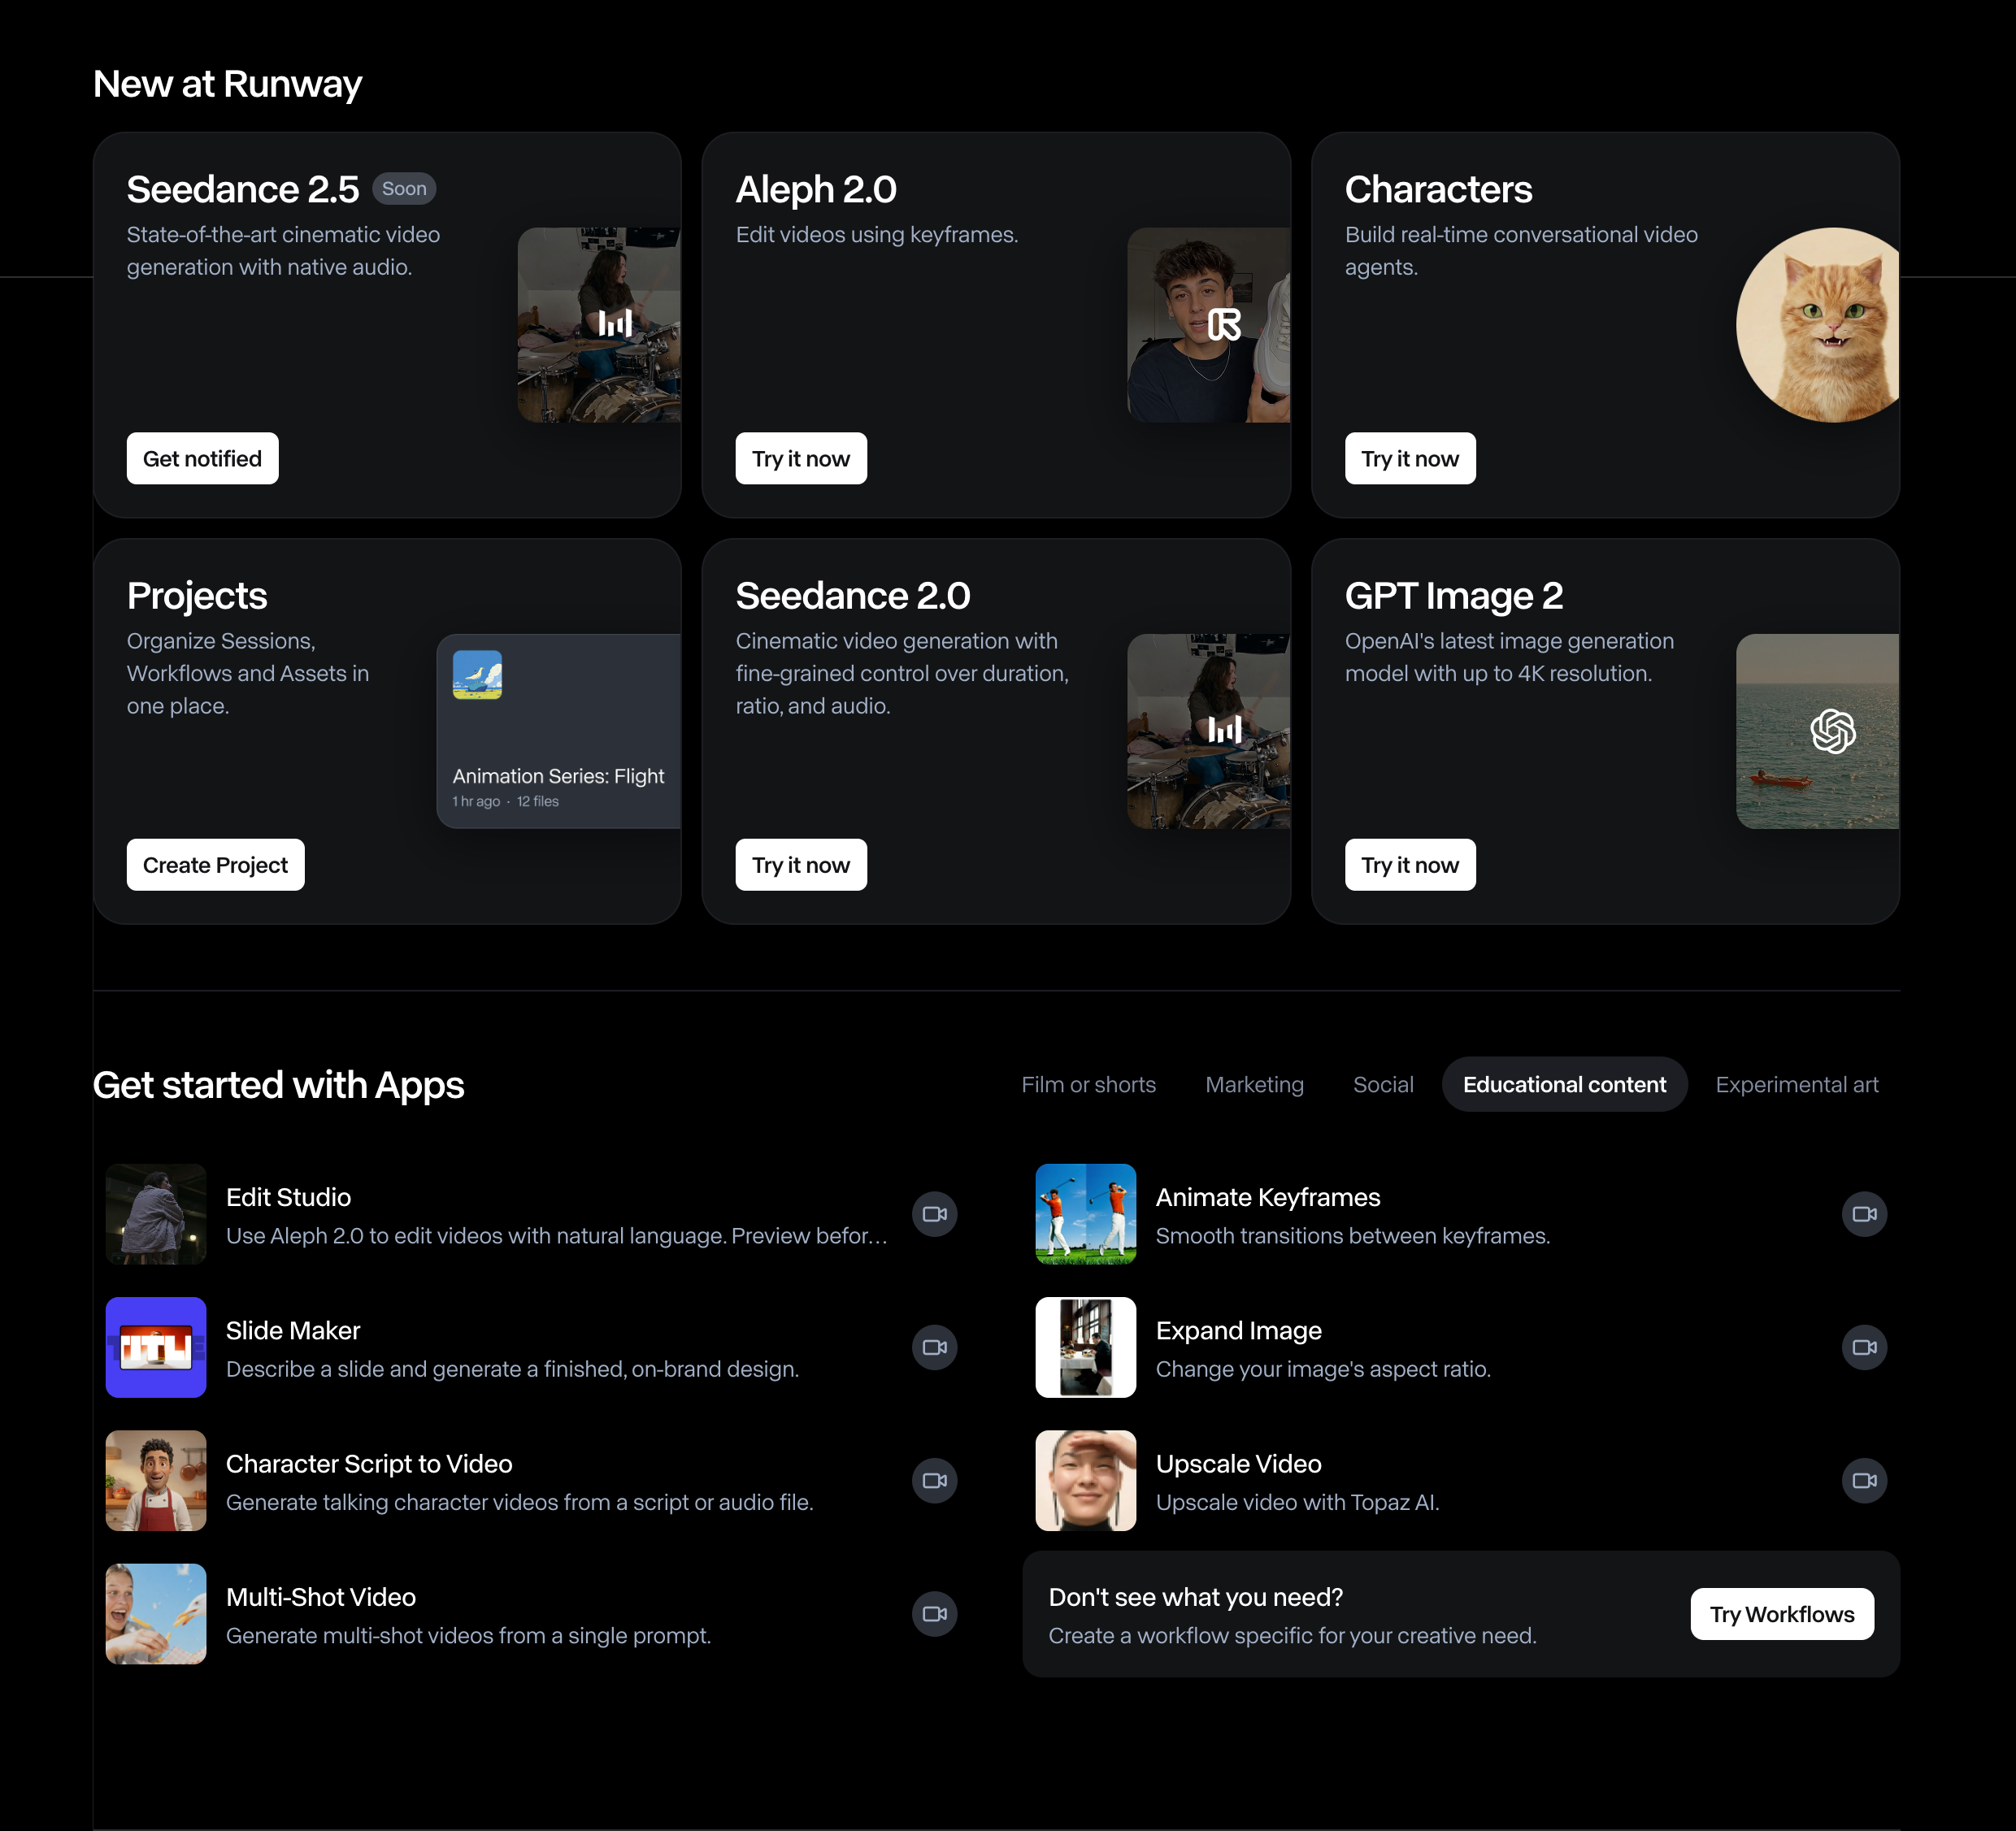Click the Create Project button
This screenshot has height=1831, width=2016.
coord(215,865)
